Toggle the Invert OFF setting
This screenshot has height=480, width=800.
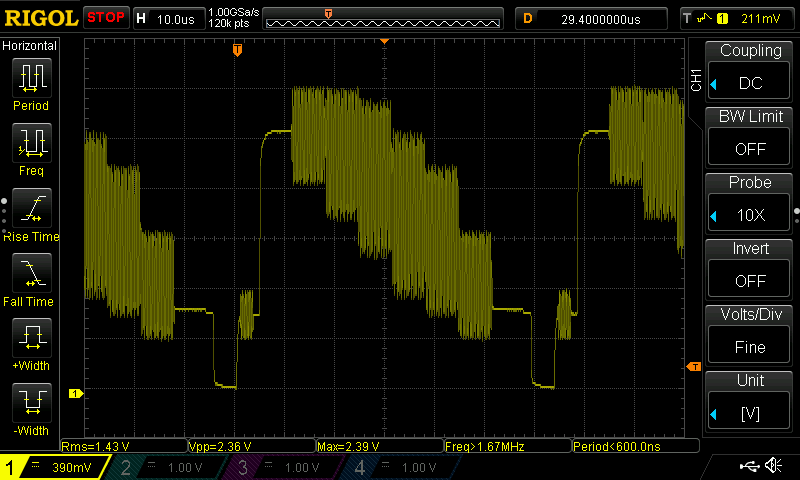[750, 269]
